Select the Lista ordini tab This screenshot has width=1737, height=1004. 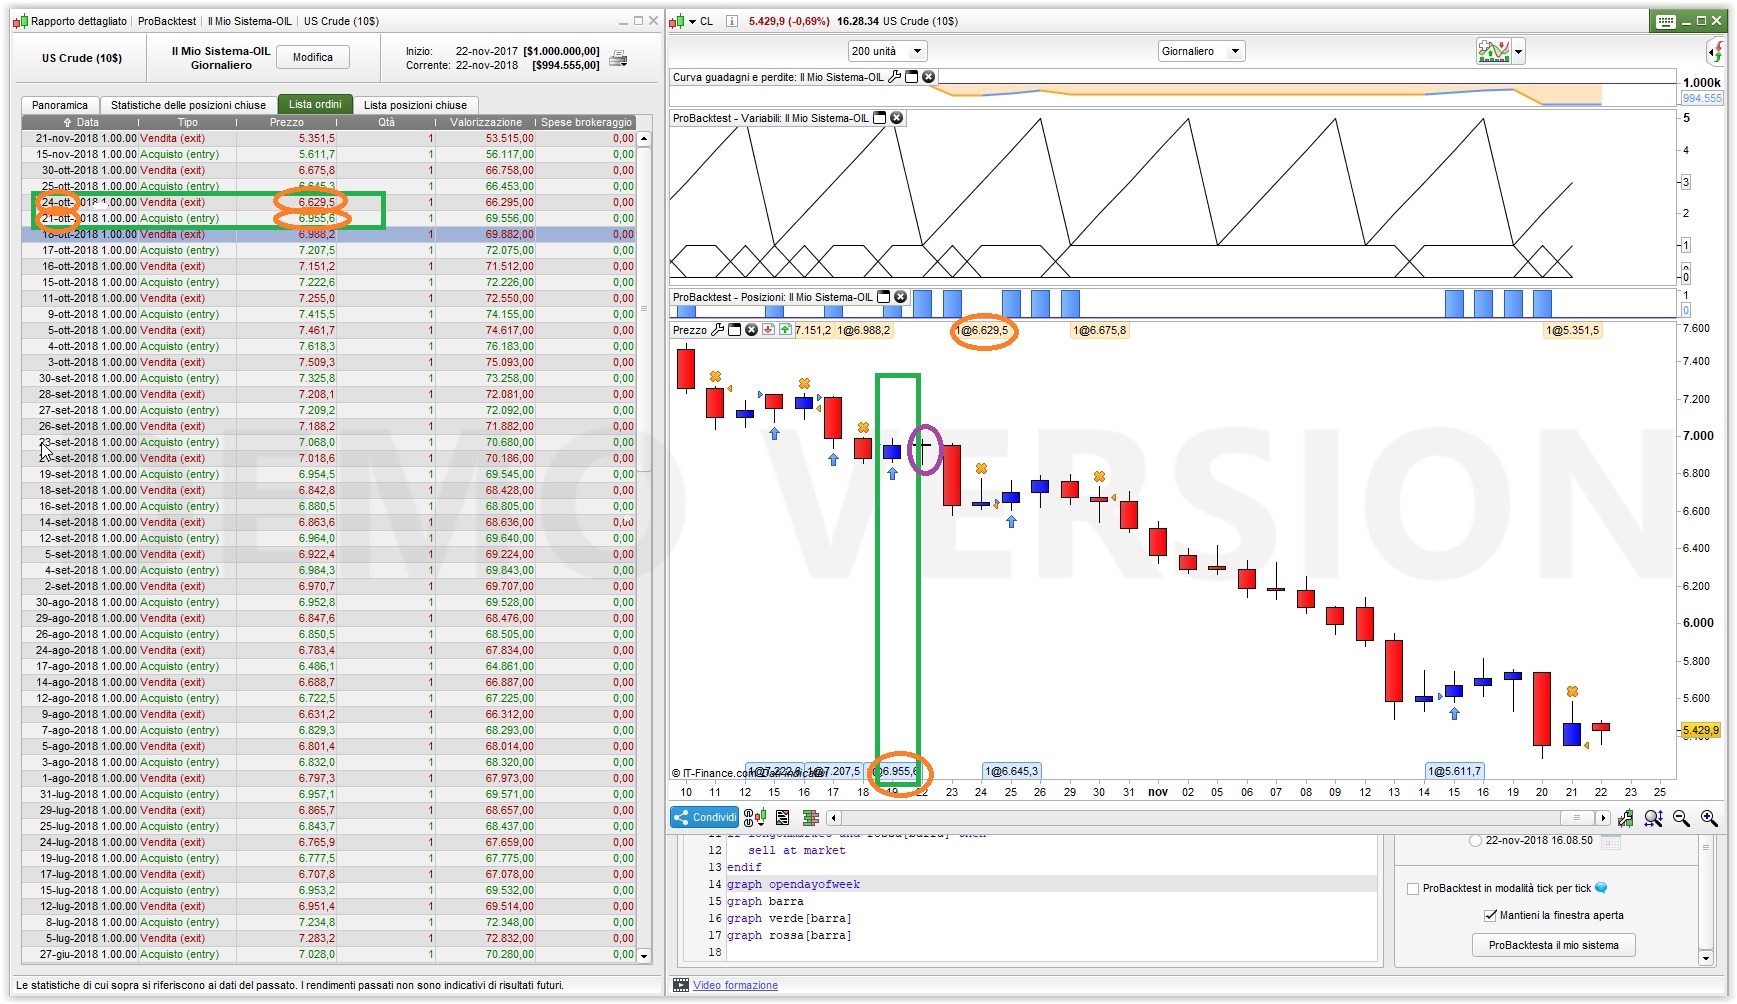[315, 104]
